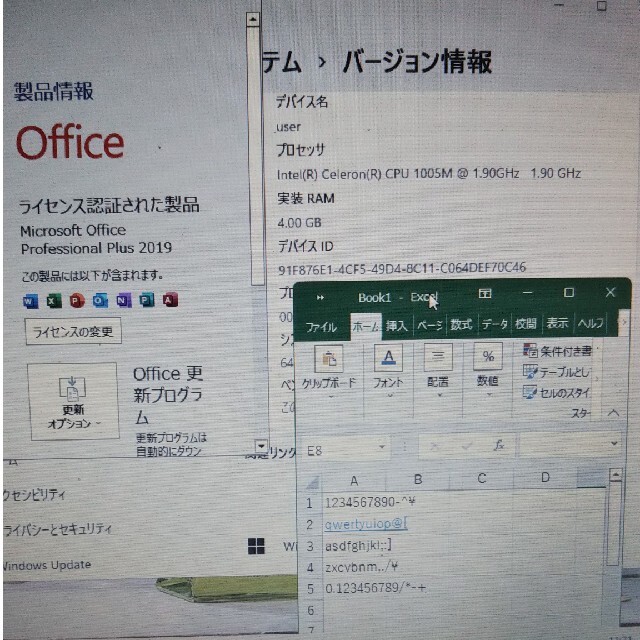This screenshot has width=640, height=640.
Task: Click the Quick Access overflow arrows in Excel
Action: (x=320, y=298)
